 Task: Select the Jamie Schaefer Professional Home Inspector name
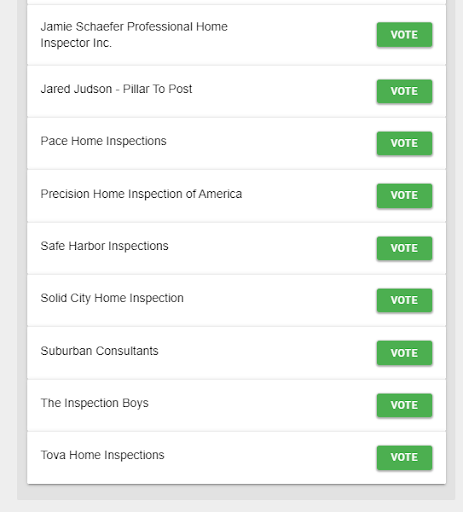pos(134,35)
